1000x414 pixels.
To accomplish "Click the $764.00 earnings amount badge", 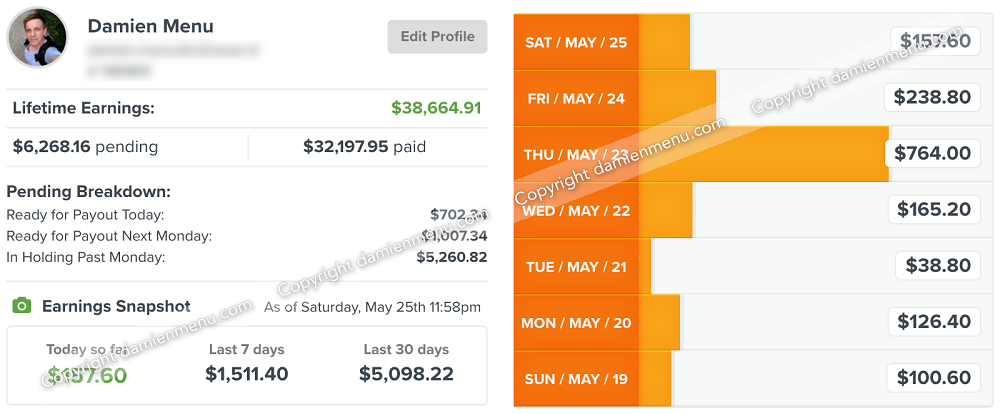I will click(932, 154).
